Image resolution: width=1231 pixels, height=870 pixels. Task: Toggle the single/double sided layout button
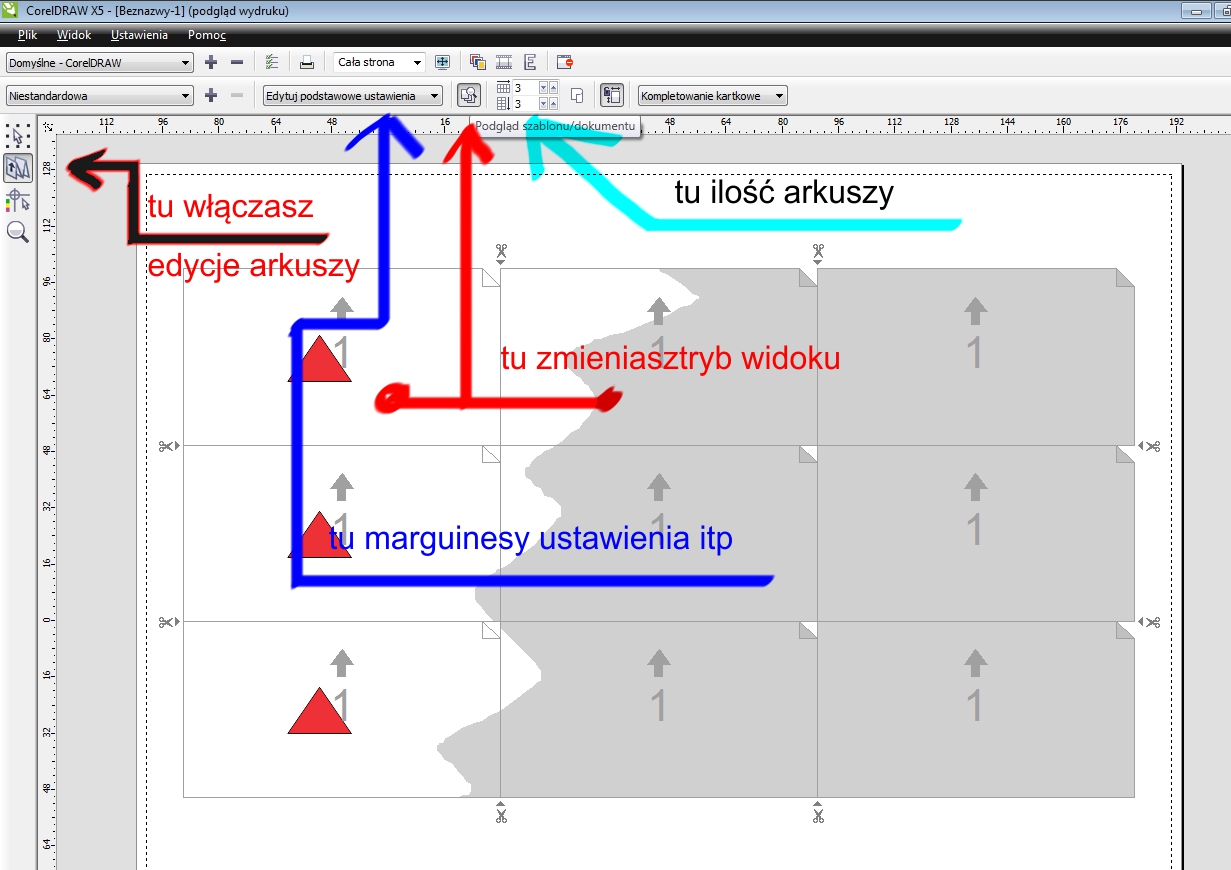pos(577,96)
